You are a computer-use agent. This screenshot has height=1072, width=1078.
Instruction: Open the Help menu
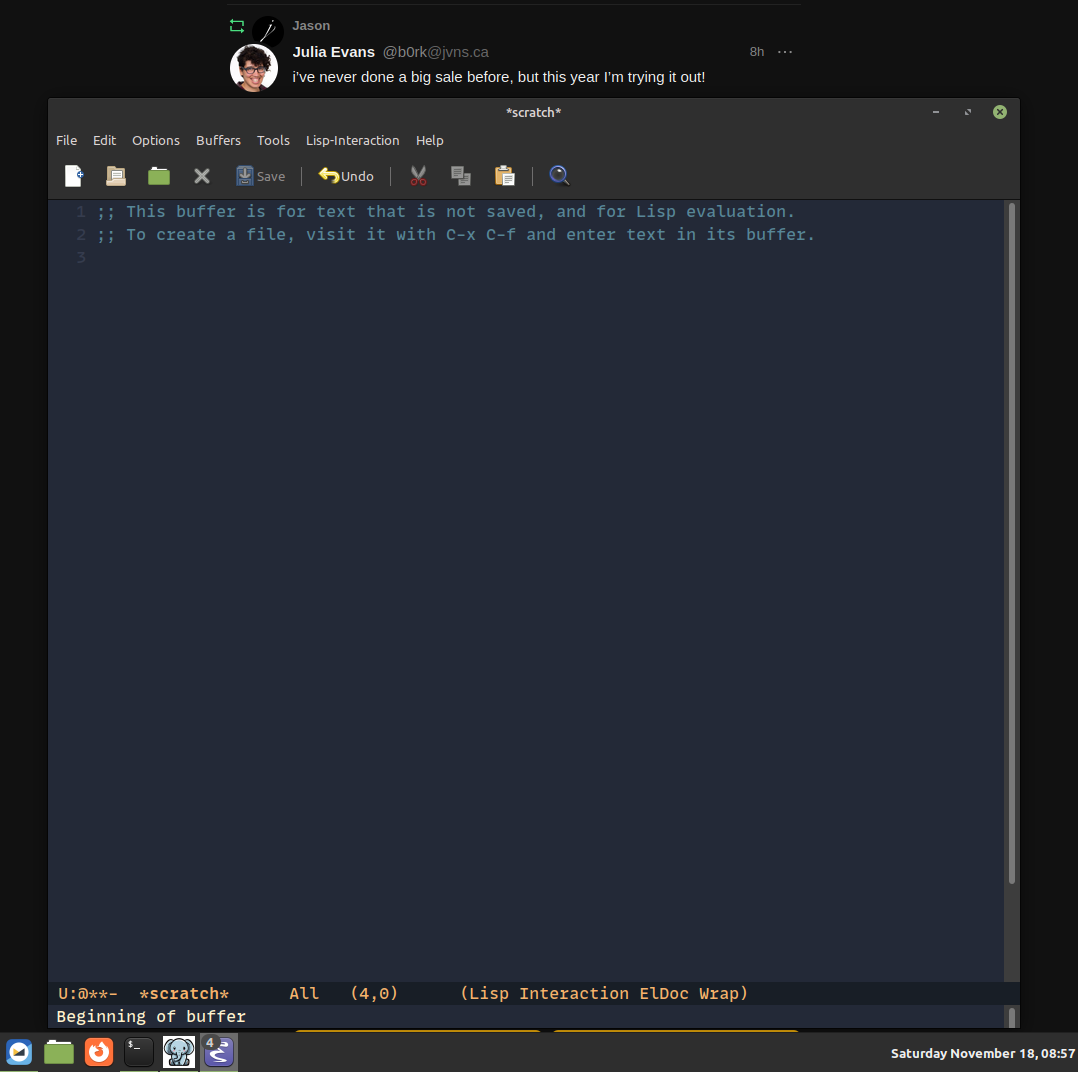[x=430, y=140]
